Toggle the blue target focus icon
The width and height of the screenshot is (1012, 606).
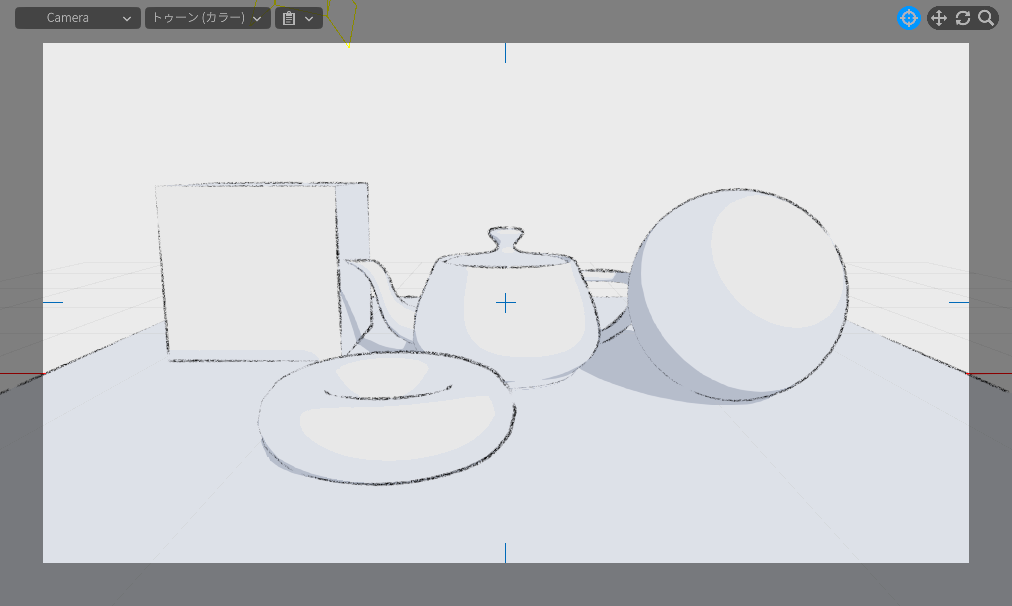[x=908, y=18]
